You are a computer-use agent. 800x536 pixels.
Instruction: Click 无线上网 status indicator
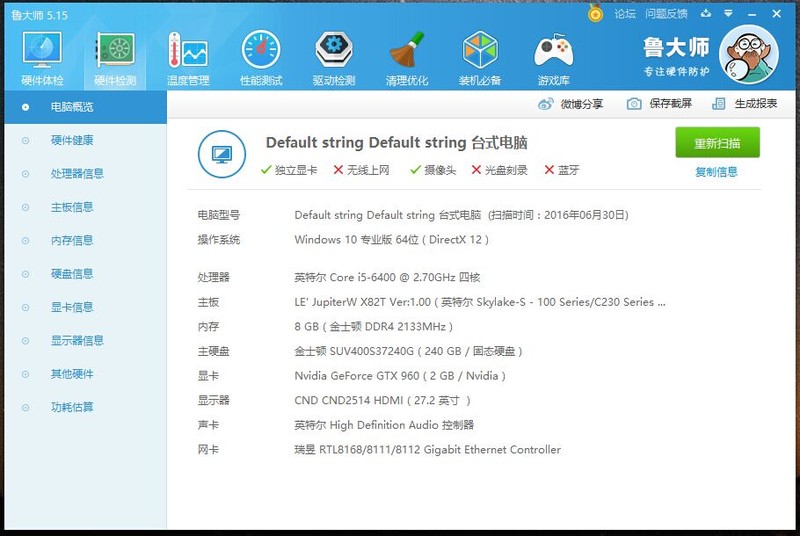(361, 170)
